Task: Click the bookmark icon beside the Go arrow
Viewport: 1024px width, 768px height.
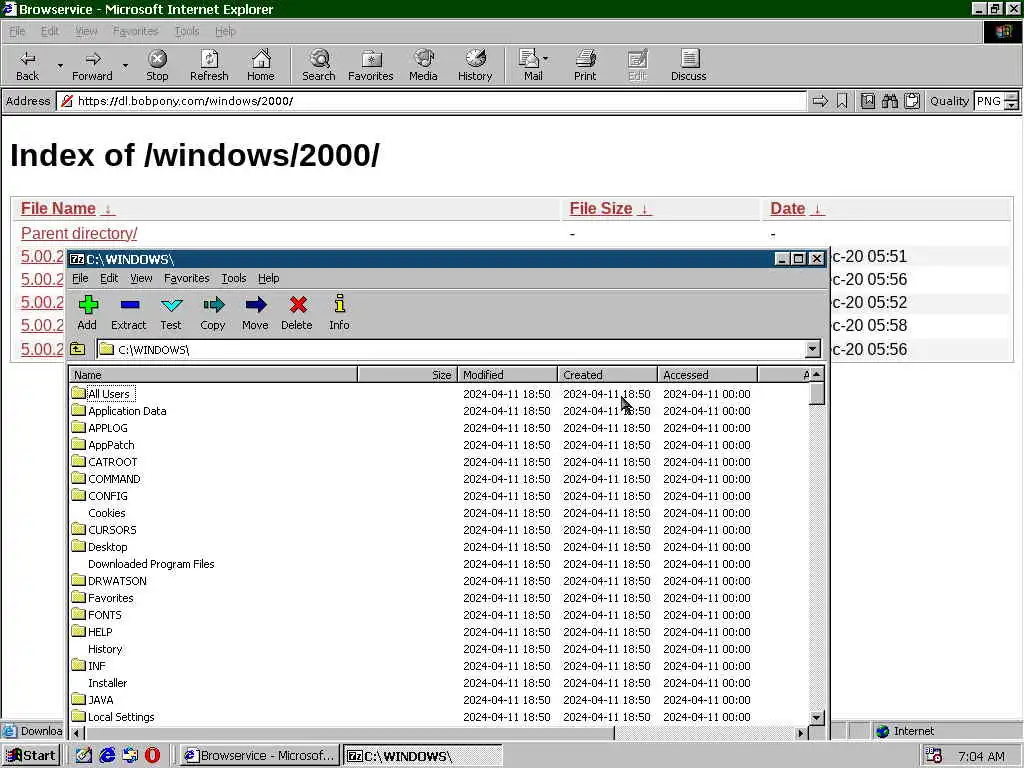Action: (x=842, y=101)
